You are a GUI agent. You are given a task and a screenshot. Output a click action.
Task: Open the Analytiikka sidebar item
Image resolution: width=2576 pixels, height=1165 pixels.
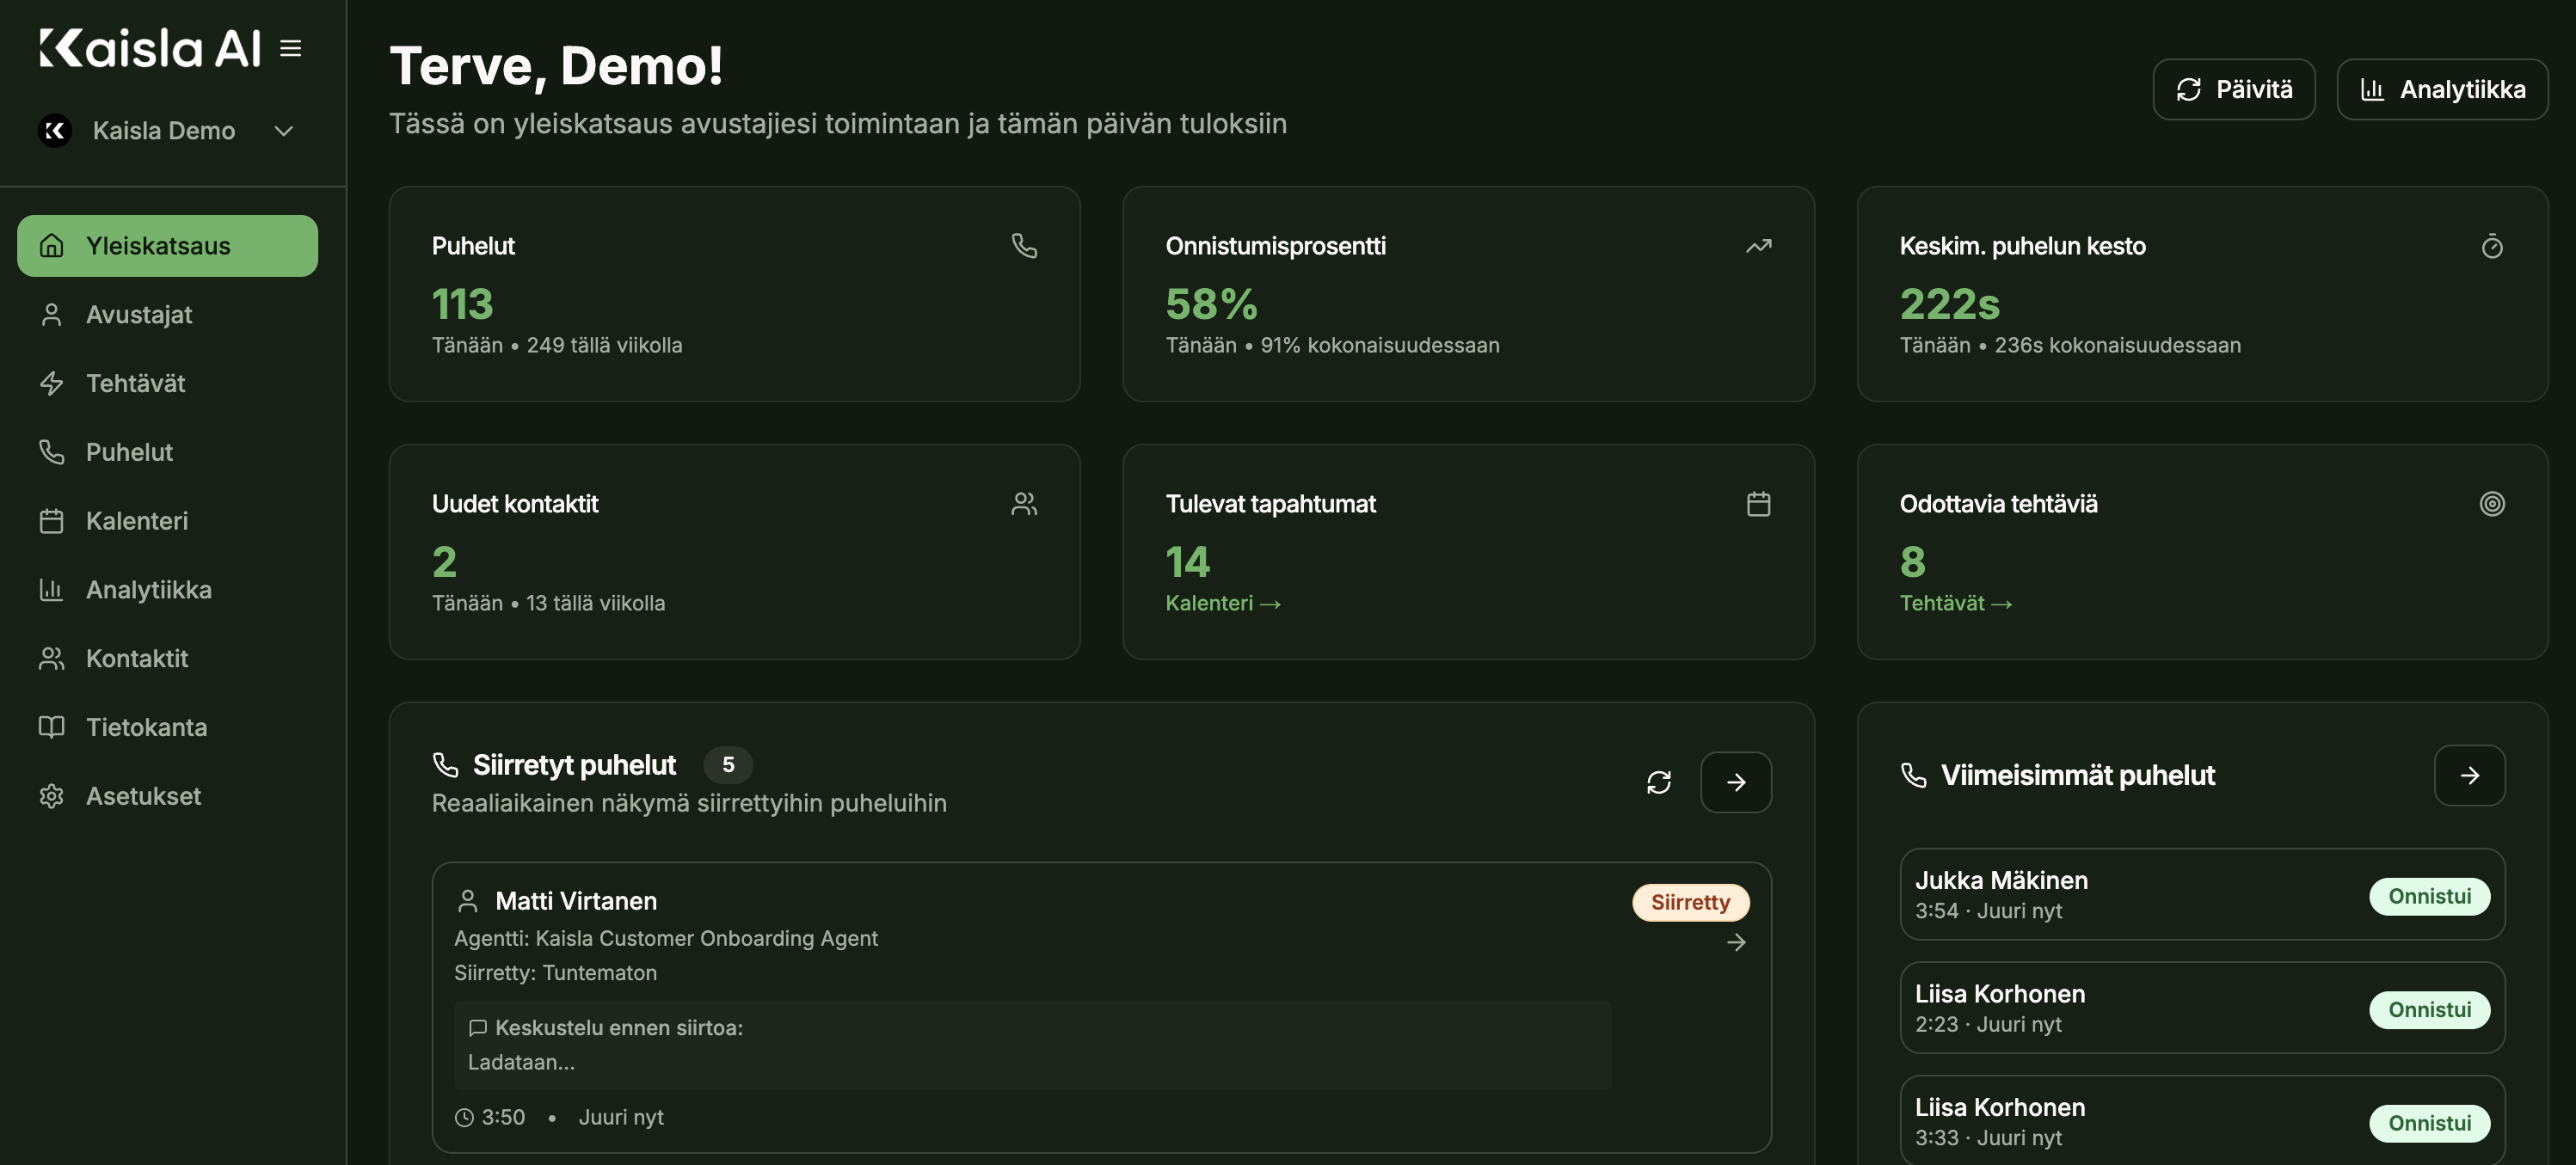pos(148,589)
